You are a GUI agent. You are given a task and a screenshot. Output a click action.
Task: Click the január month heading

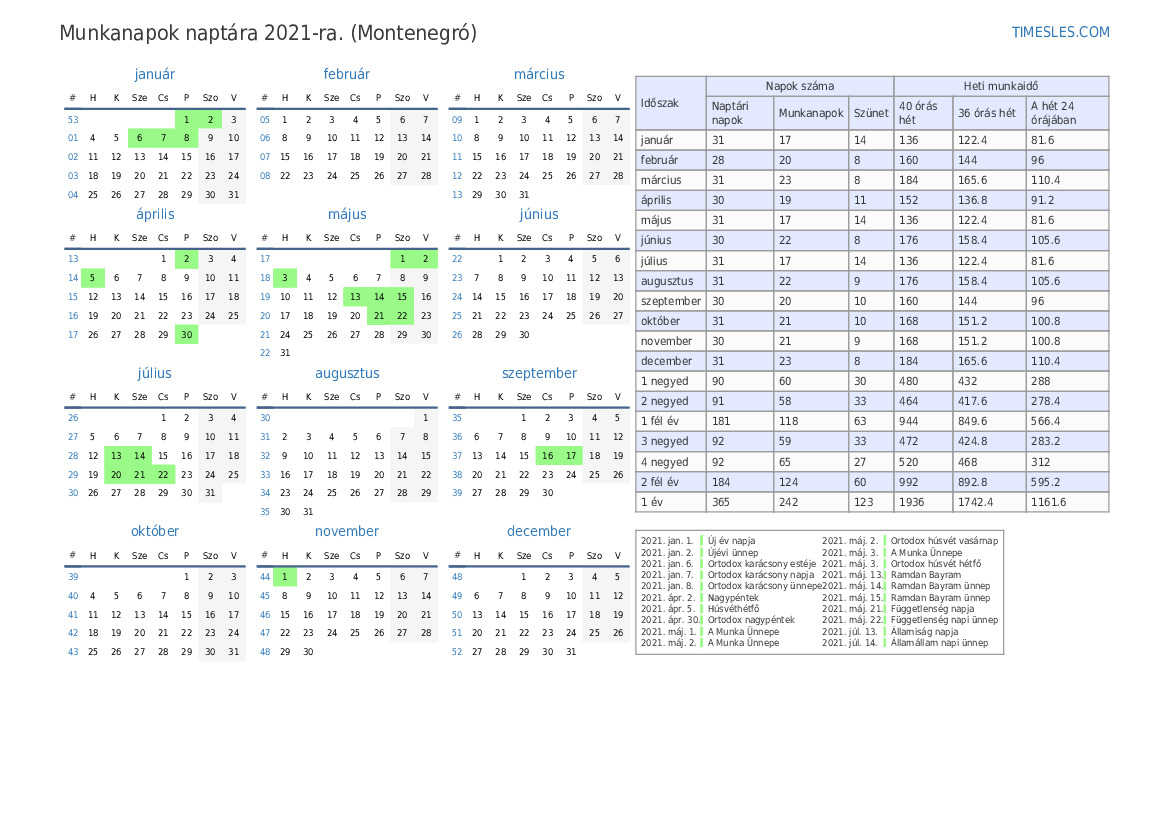pos(155,74)
